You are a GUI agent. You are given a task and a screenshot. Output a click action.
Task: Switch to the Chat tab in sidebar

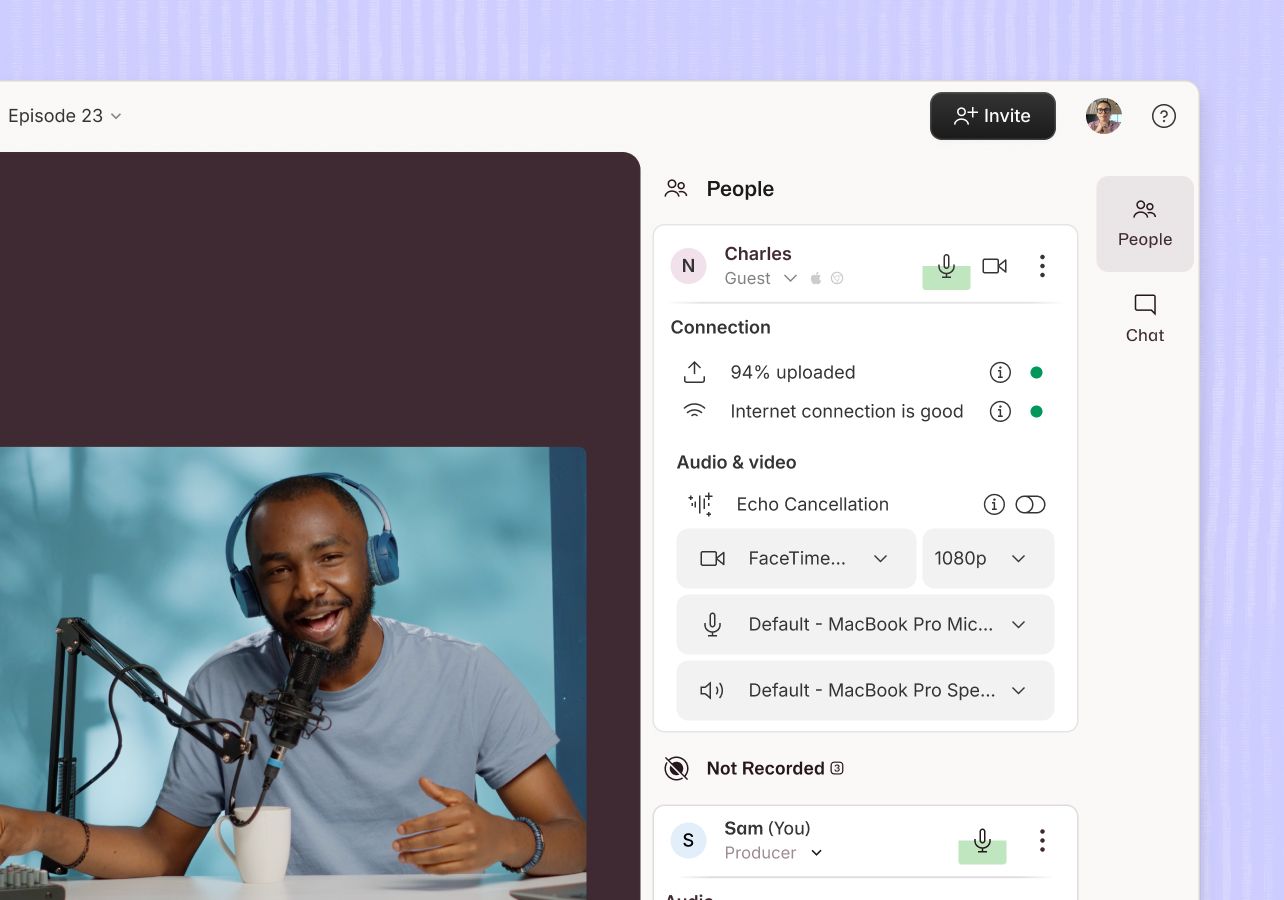pos(1145,319)
